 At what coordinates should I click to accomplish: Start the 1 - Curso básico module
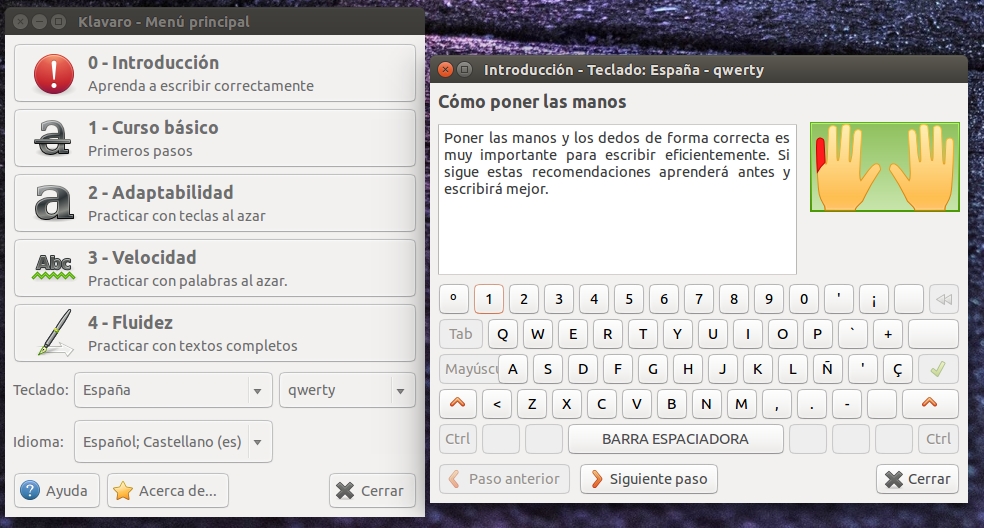point(215,138)
